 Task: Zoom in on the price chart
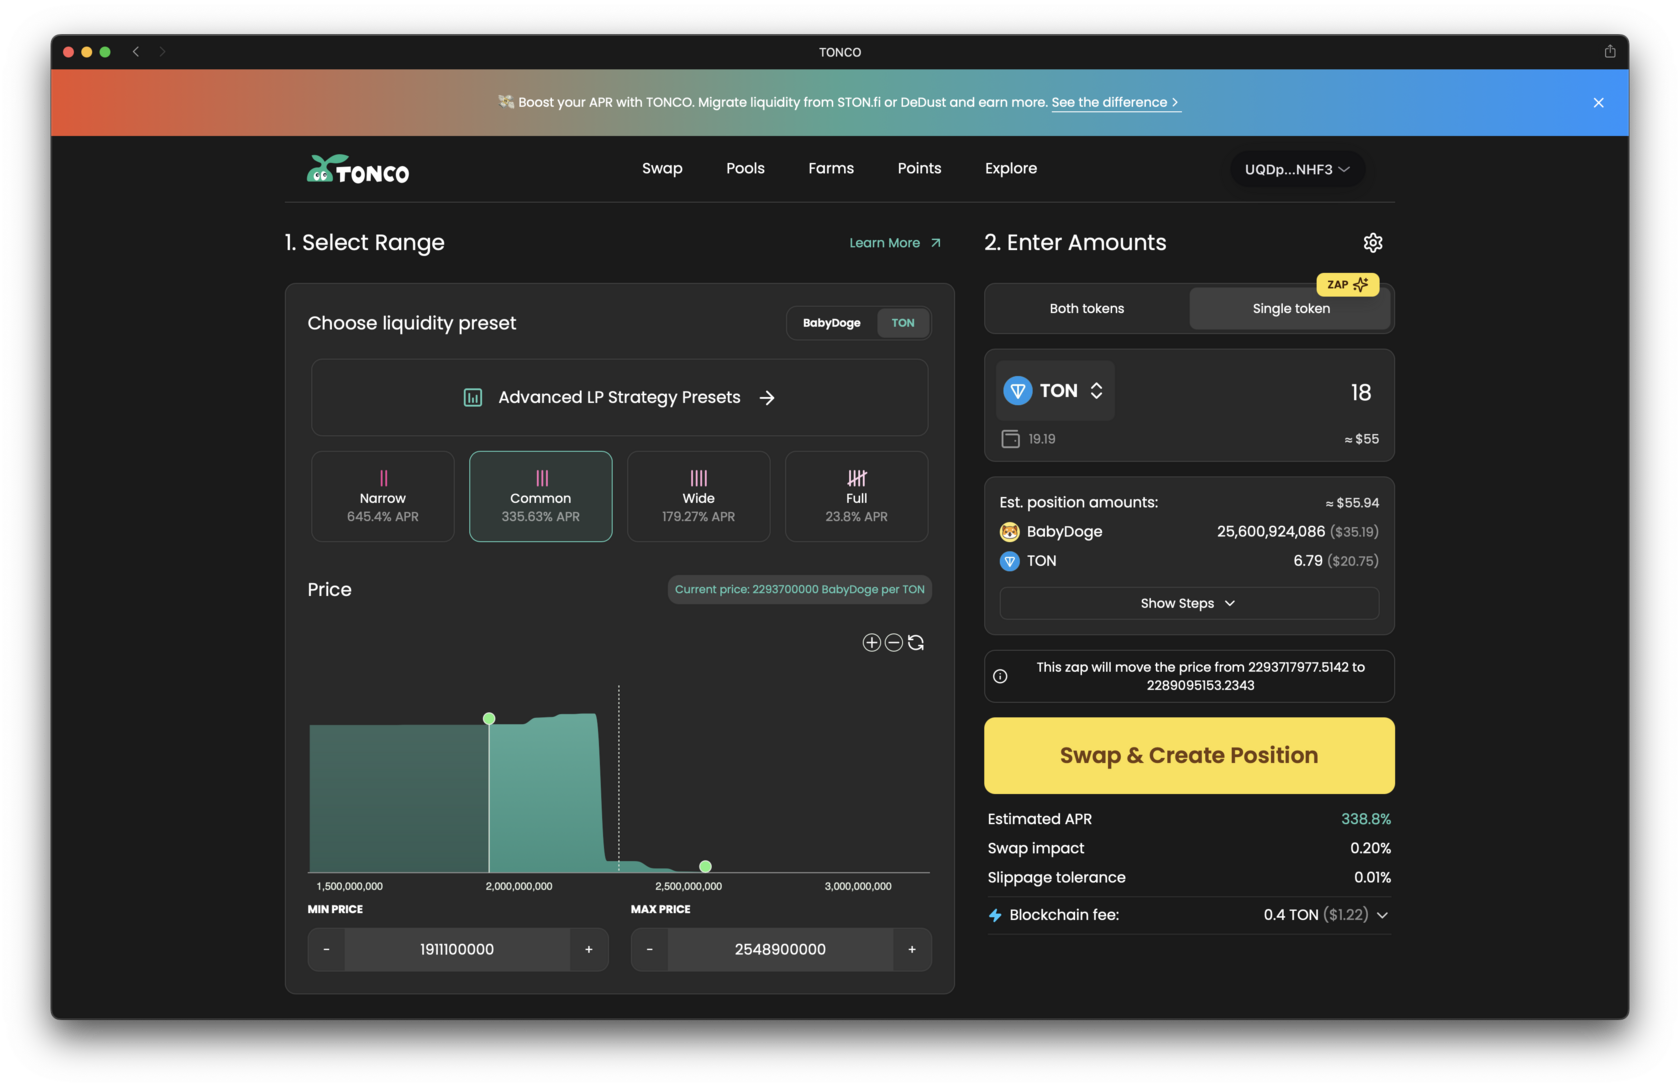872,643
